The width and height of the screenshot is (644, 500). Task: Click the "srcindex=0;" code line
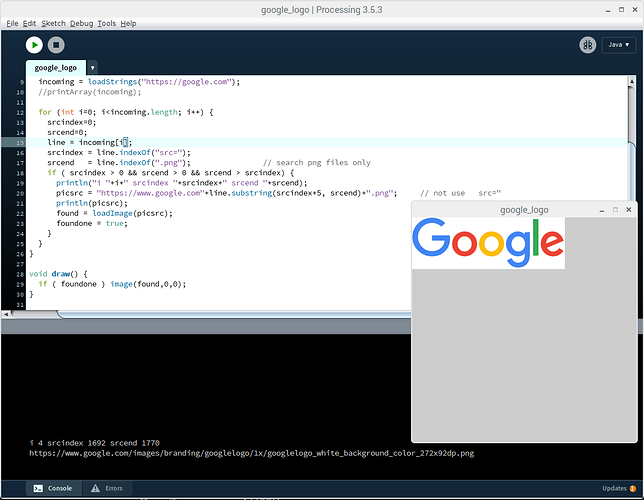[71, 122]
